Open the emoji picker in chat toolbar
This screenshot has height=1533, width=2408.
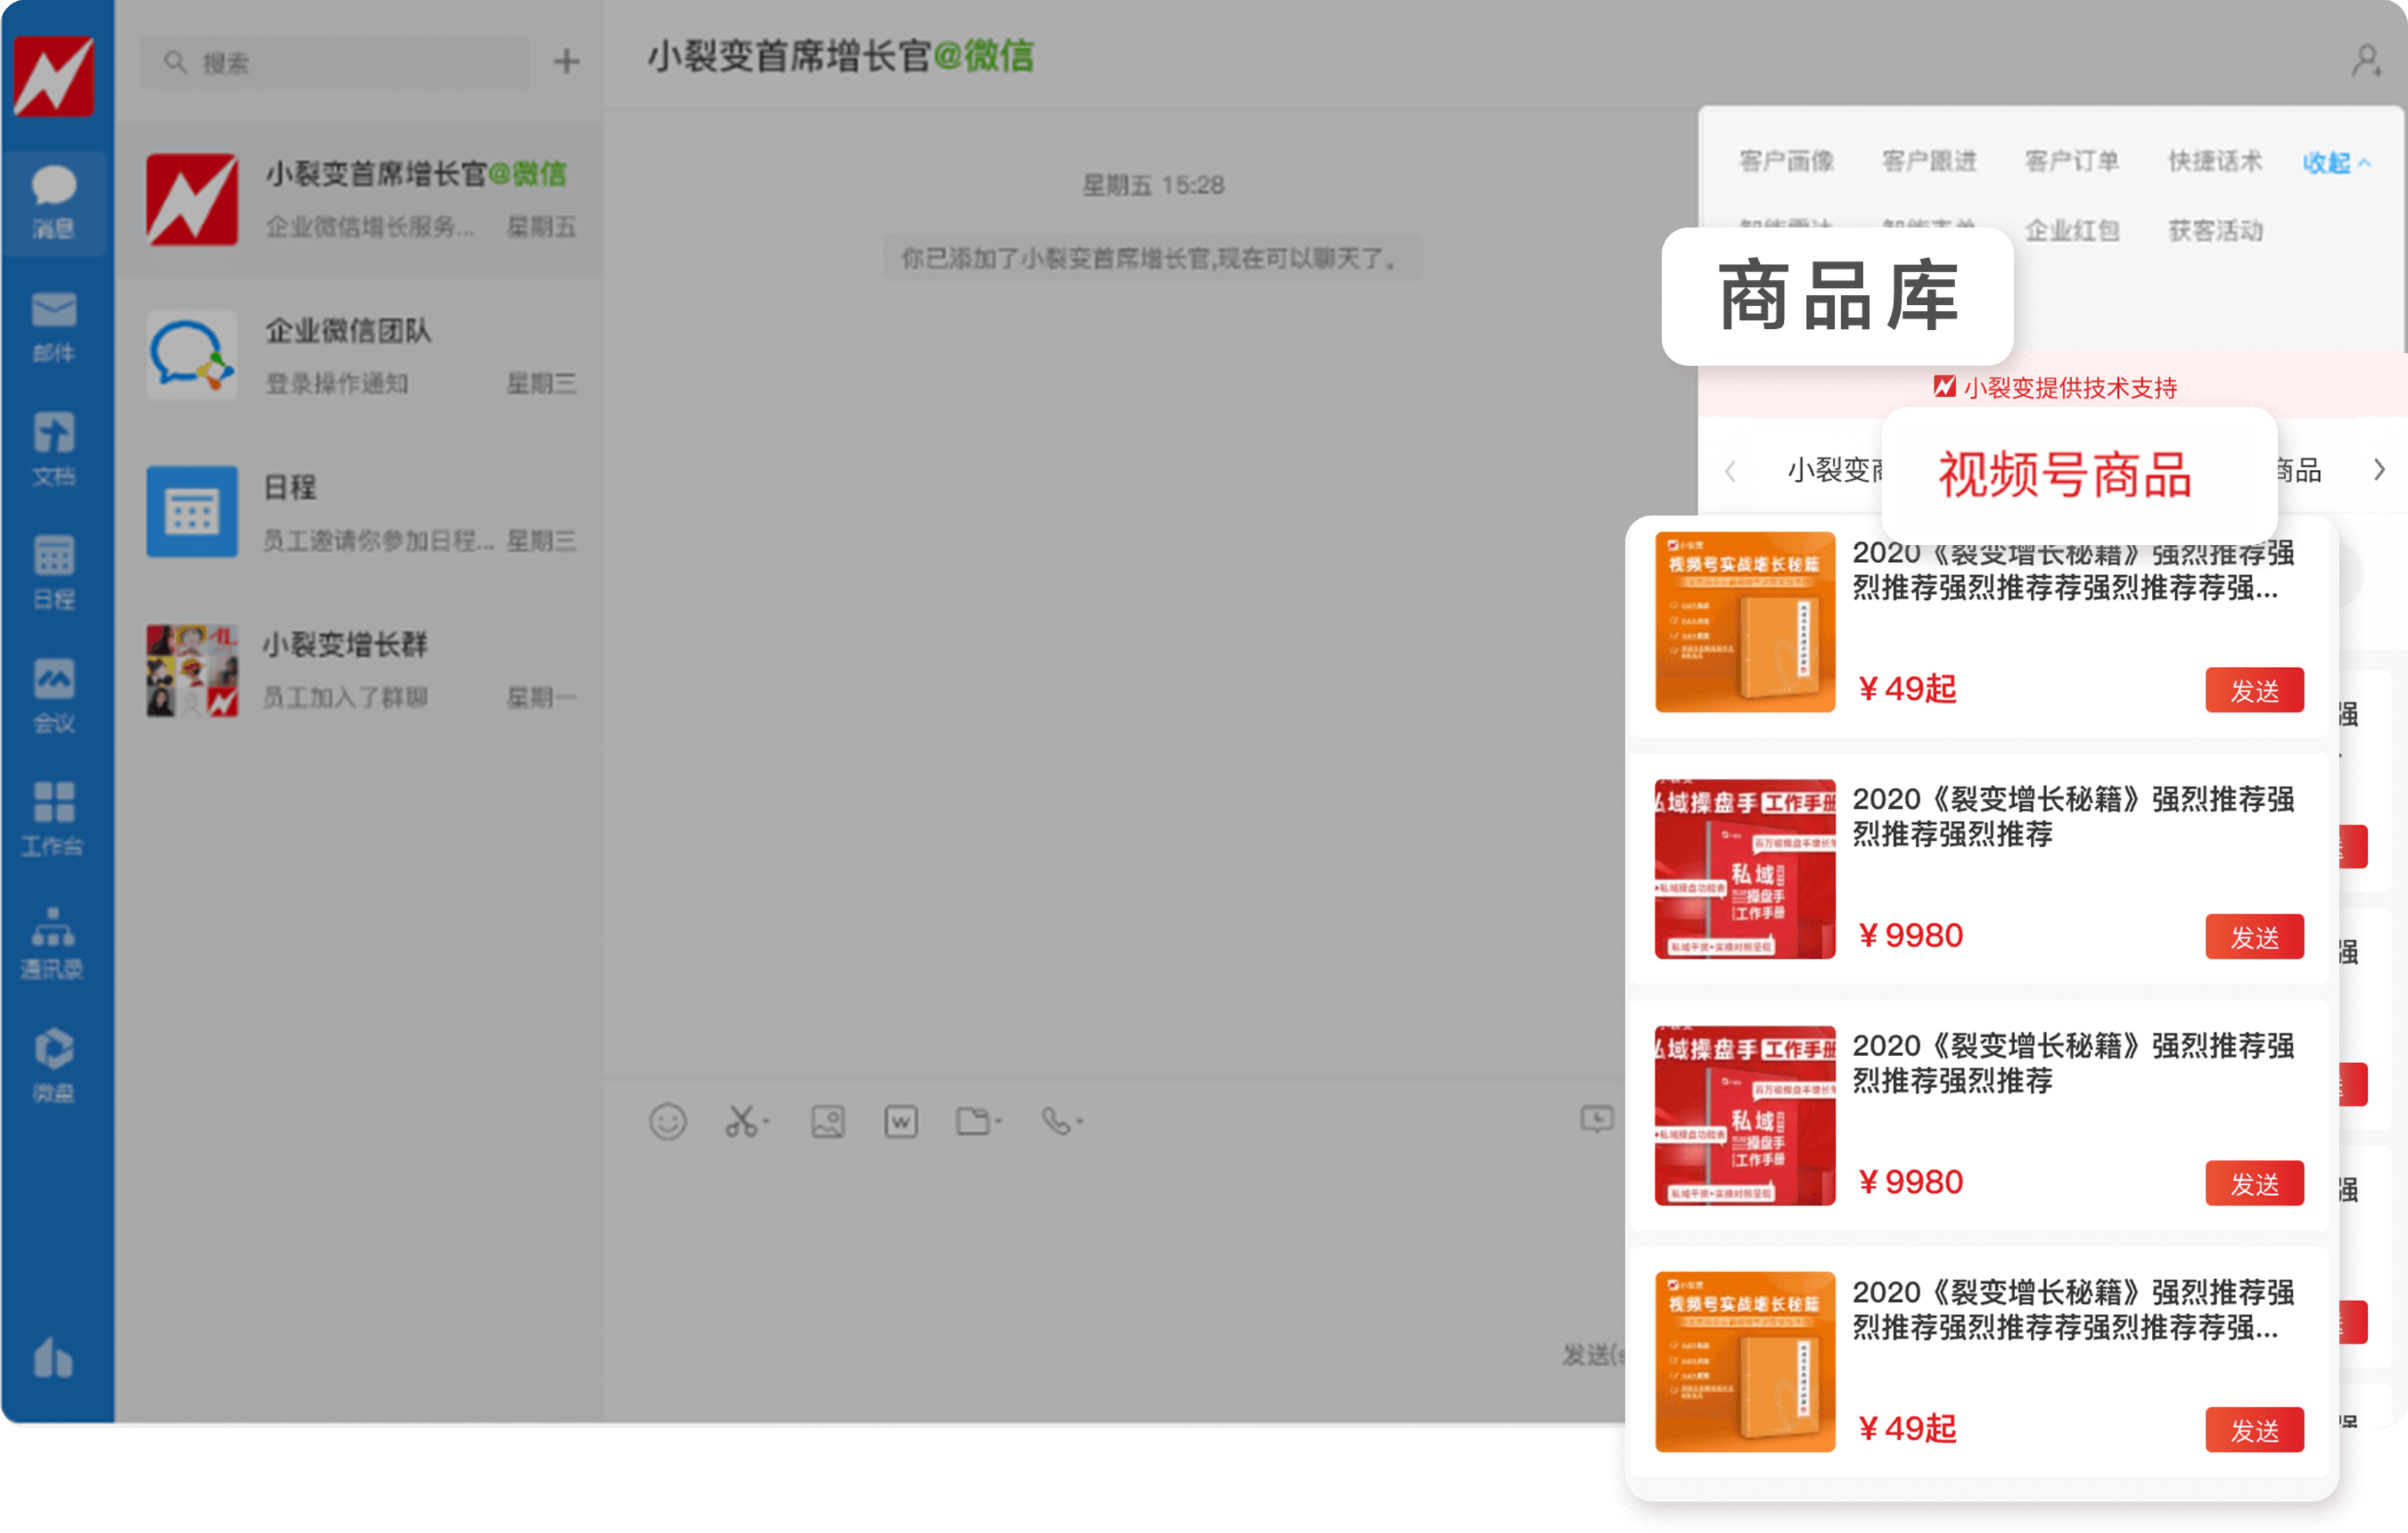[x=668, y=1121]
